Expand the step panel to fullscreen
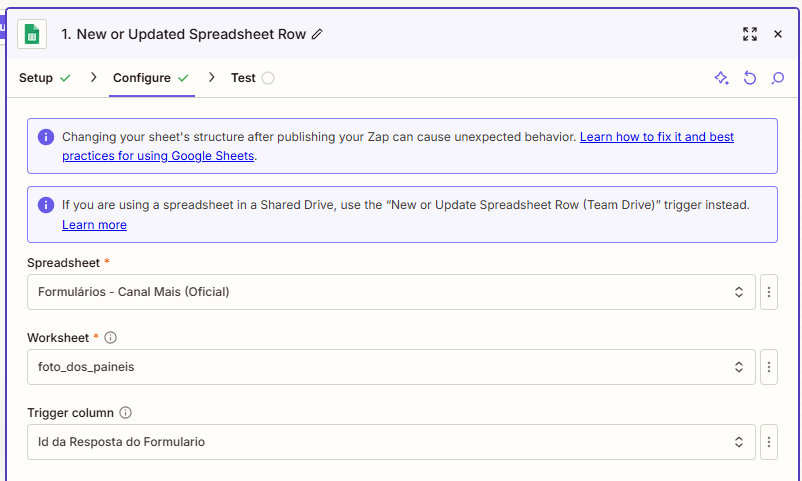 (750, 34)
